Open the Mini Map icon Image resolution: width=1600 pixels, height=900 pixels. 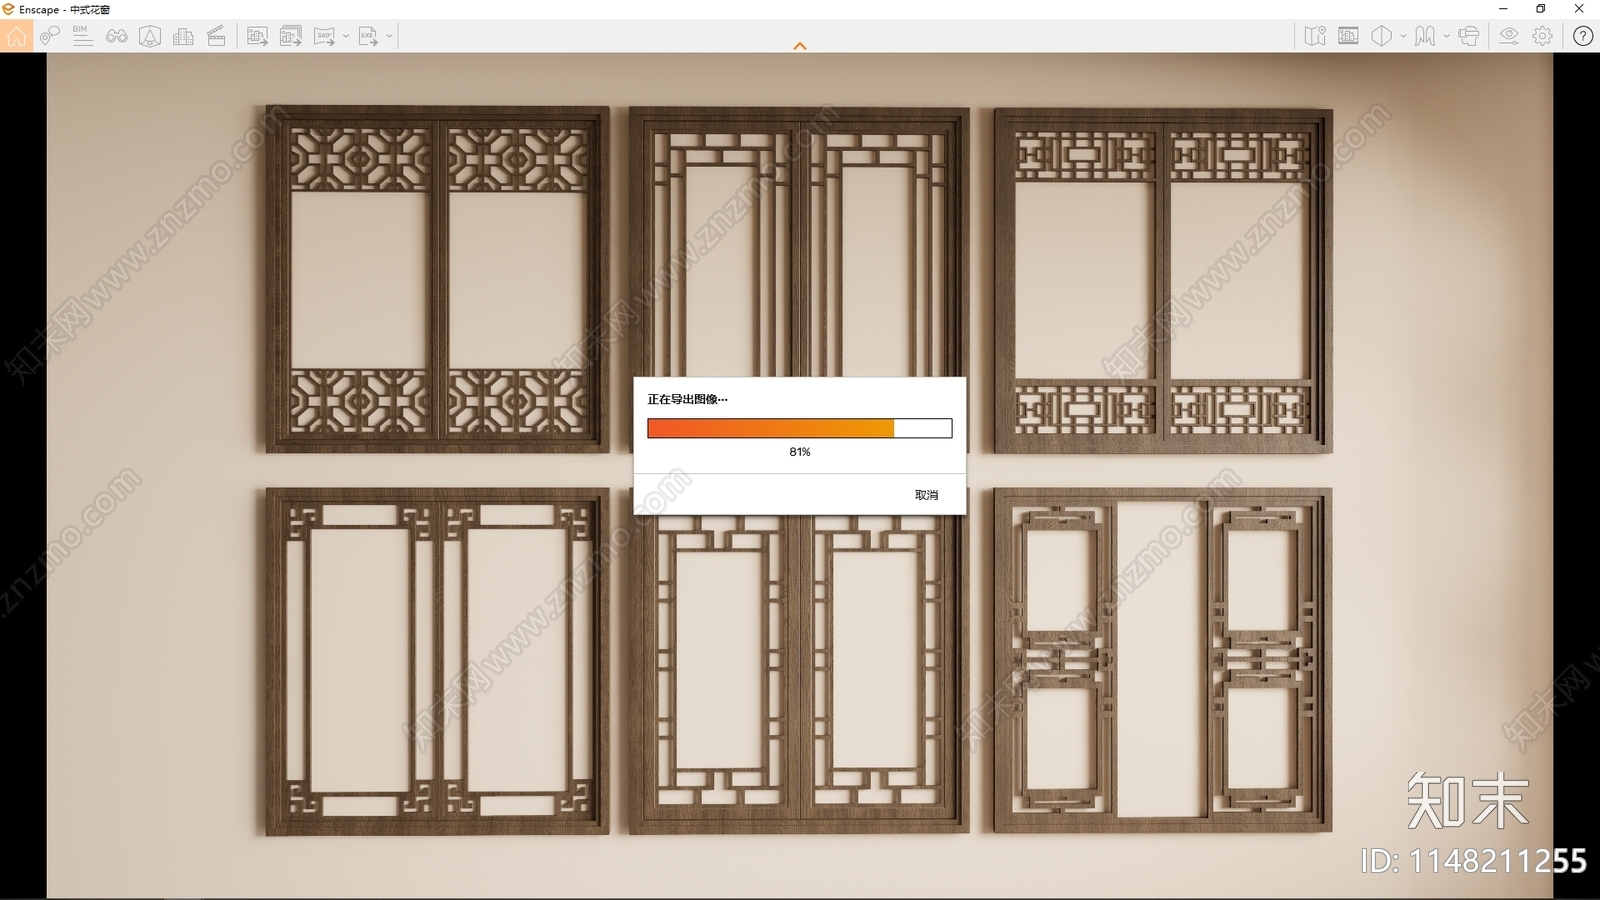click(1315, 37)
